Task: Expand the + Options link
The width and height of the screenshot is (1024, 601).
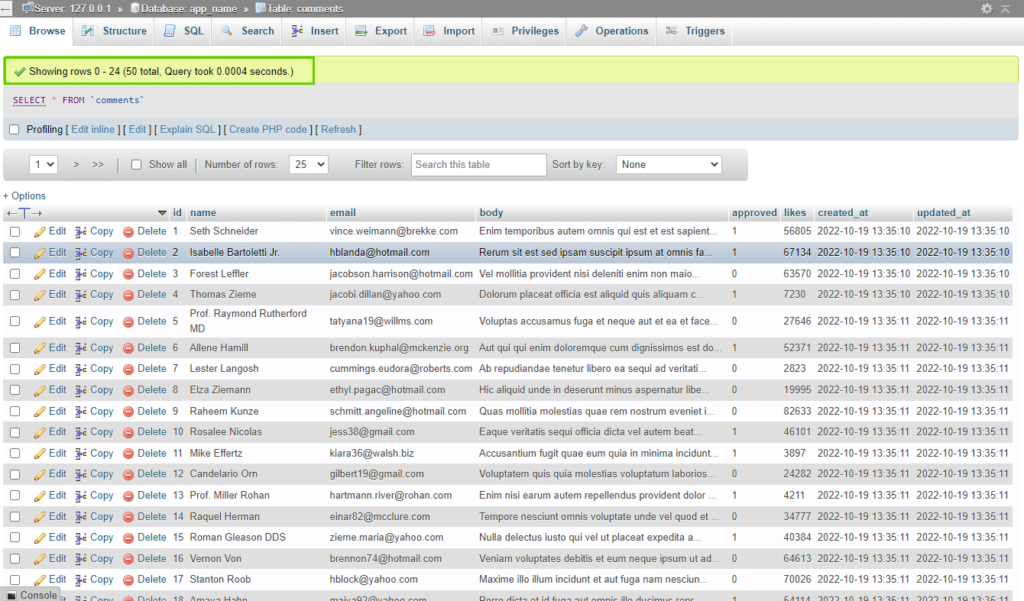Action: (24, 196)
